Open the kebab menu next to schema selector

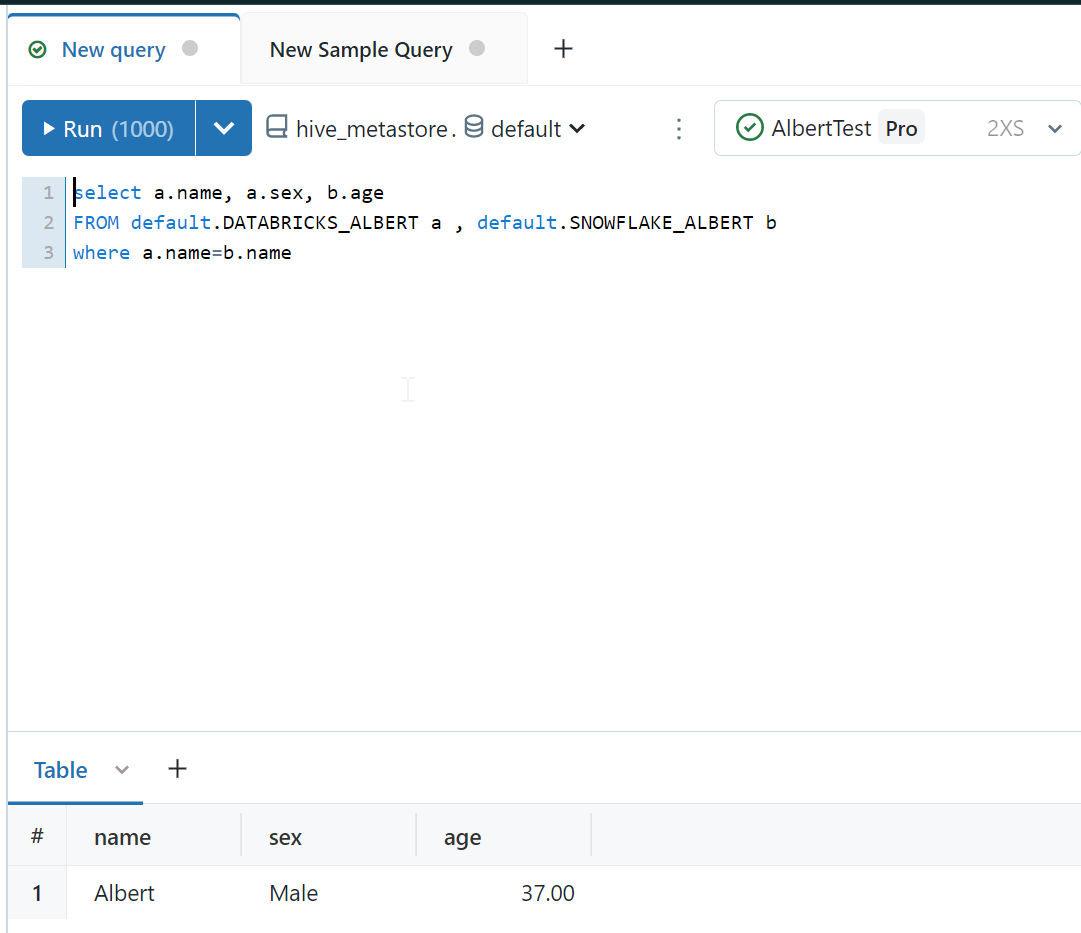coord(679,128)
